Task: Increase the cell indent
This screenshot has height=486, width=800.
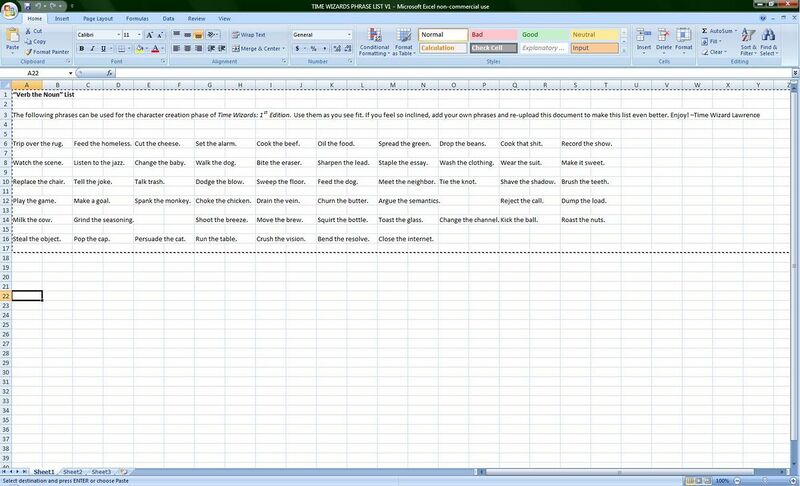Action: pyautogui.click(x=221, y=48)
